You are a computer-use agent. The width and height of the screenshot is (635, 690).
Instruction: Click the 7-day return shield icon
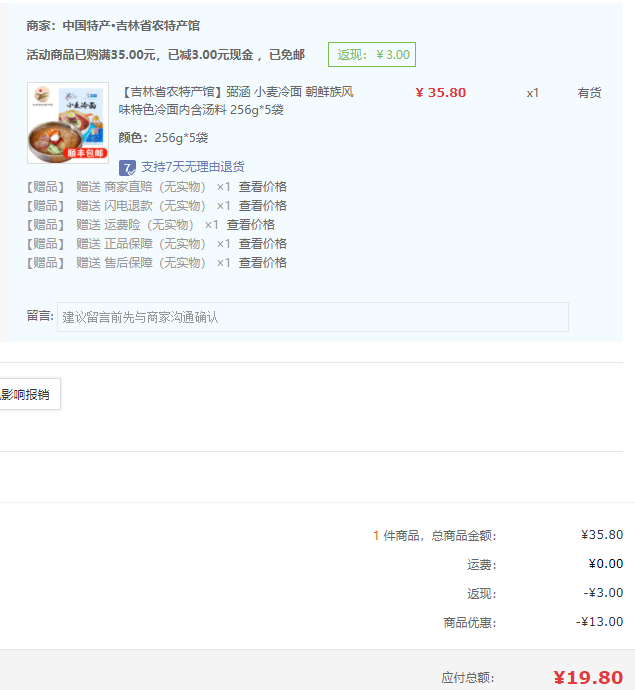pos(127,167)
